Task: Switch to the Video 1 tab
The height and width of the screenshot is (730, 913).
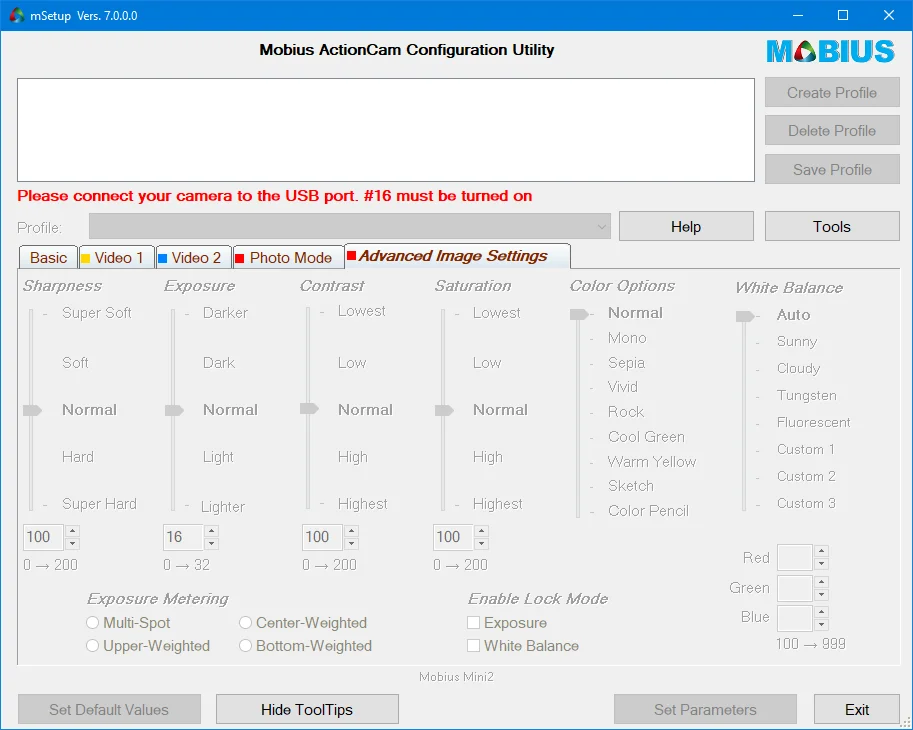Action: tap(116, 257)
